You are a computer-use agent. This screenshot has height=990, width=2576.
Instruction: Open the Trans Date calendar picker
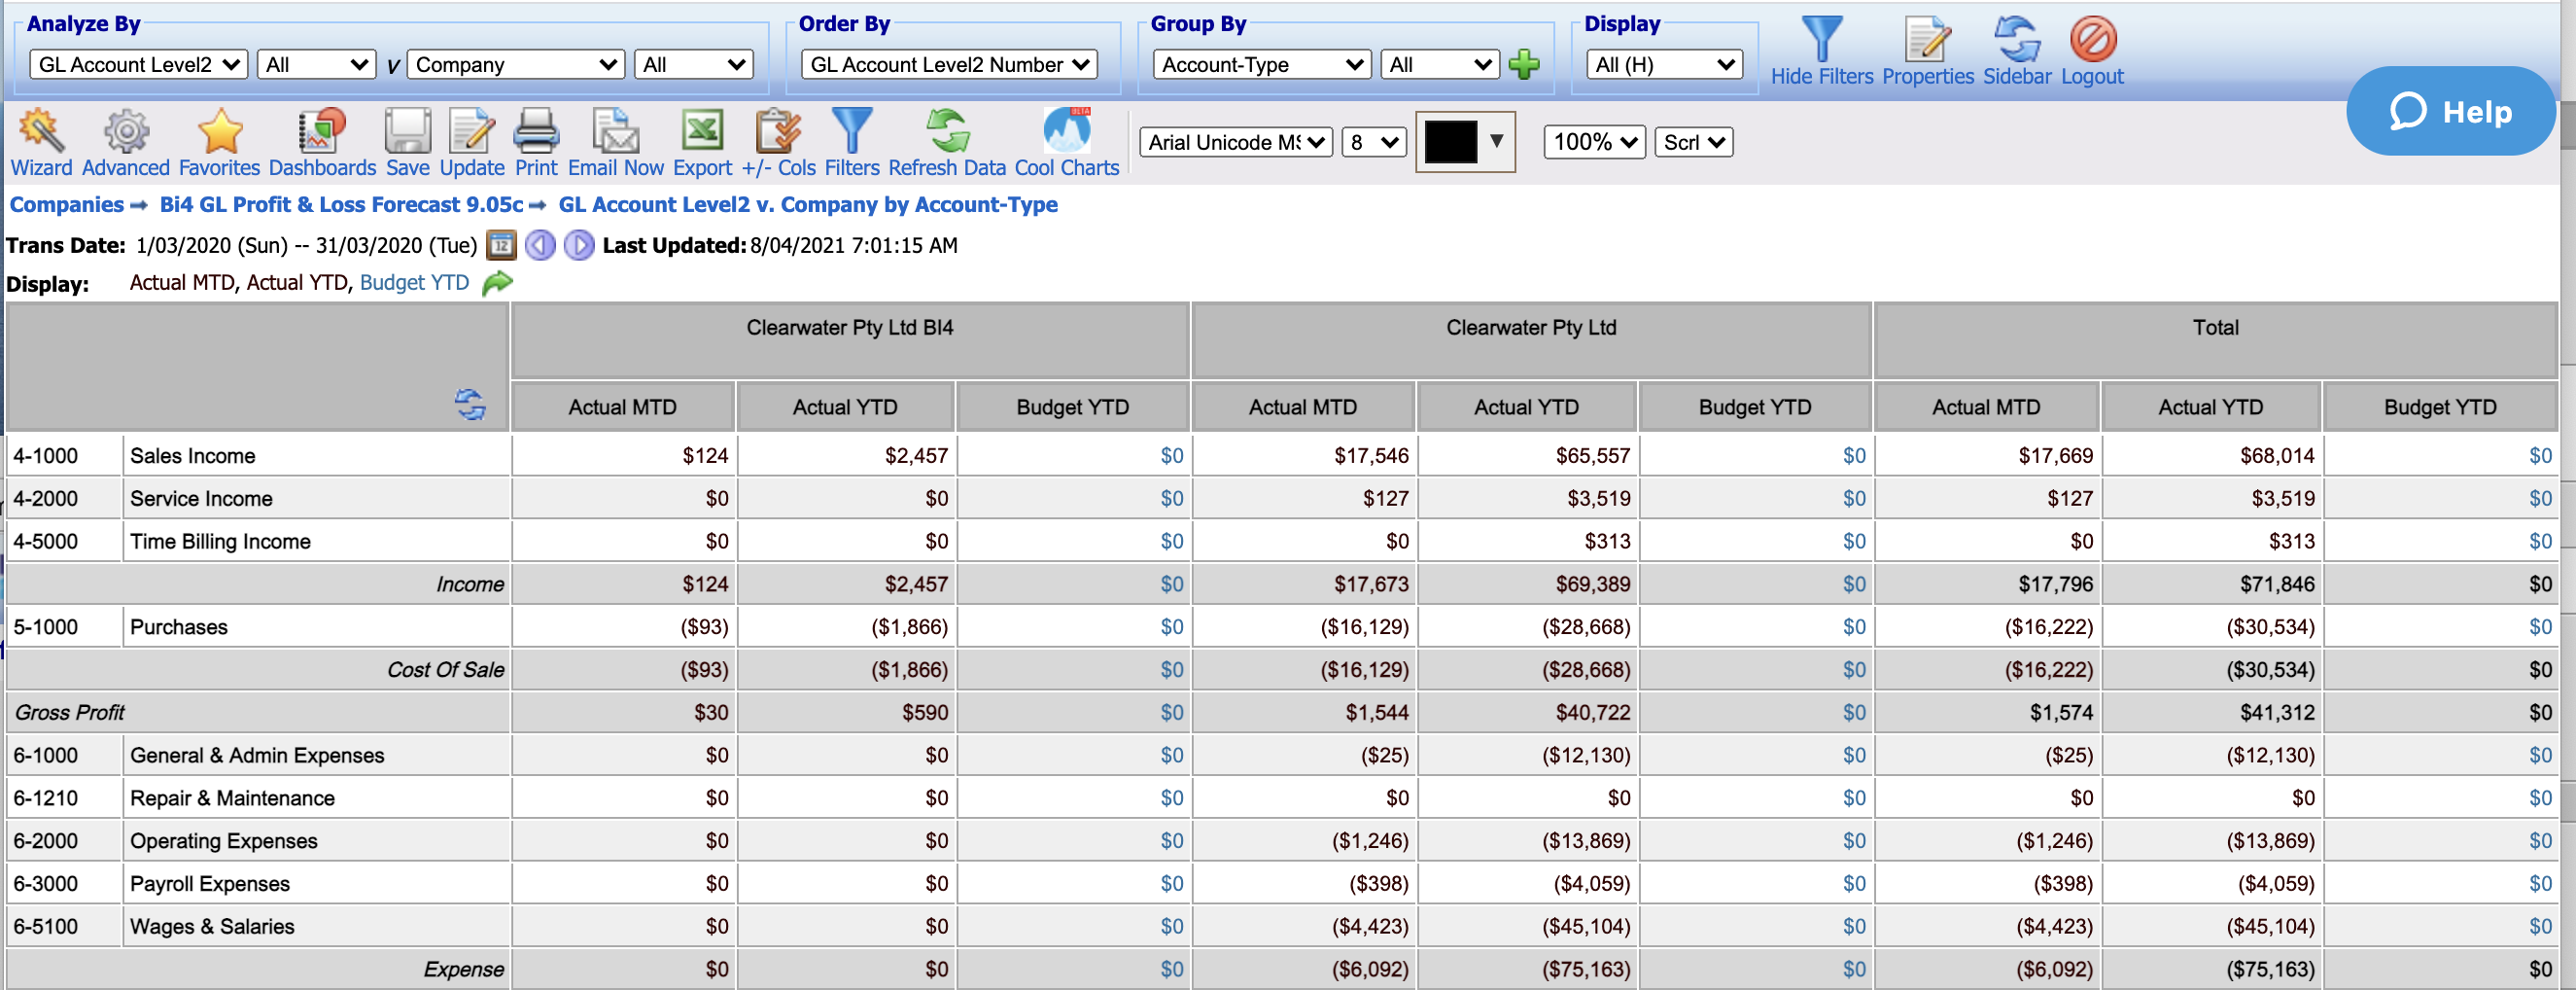point(500,245)
